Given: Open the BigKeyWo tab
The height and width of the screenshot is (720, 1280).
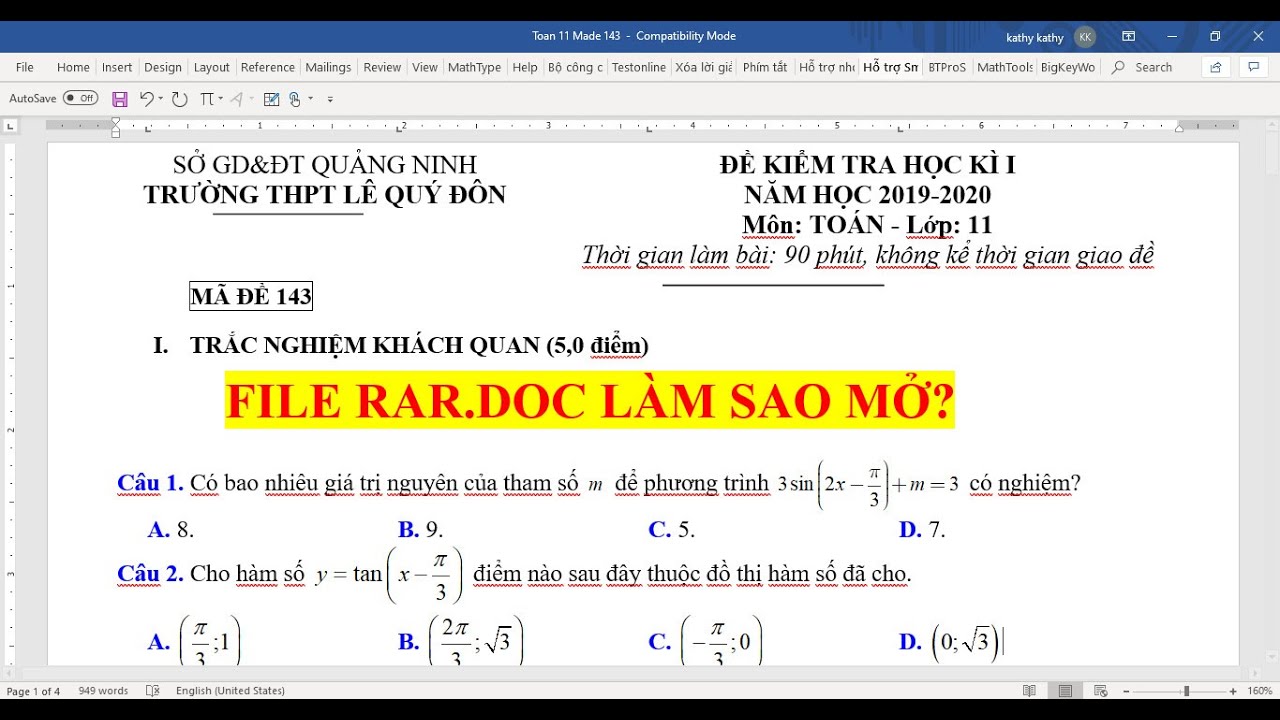Looking at the screenshot, I should pos(1068,67).
